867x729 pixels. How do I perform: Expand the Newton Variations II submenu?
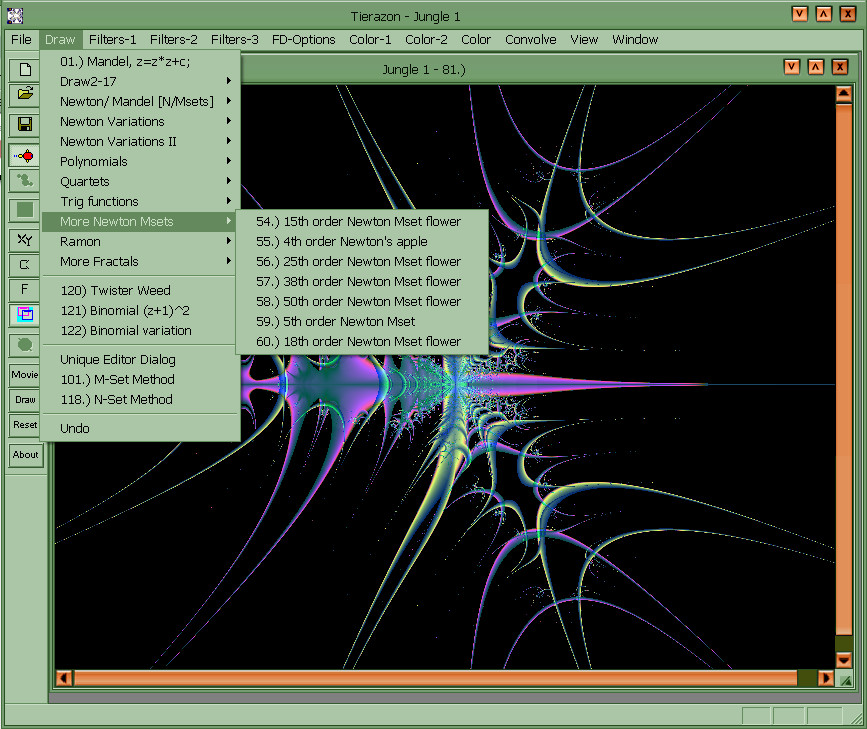(x=140, y=141)
